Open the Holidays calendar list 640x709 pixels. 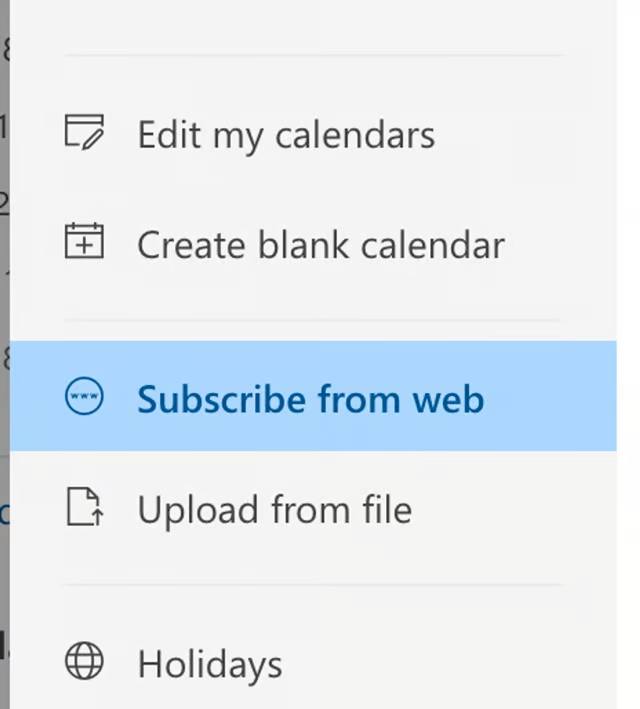click(x=210, y=664)
